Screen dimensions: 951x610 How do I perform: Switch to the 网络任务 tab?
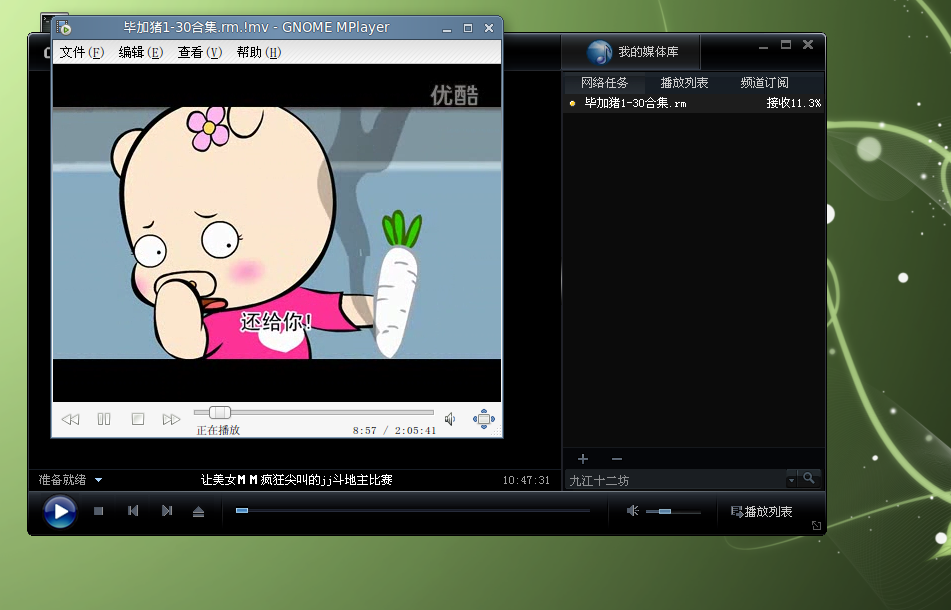(x=604, y=83)
